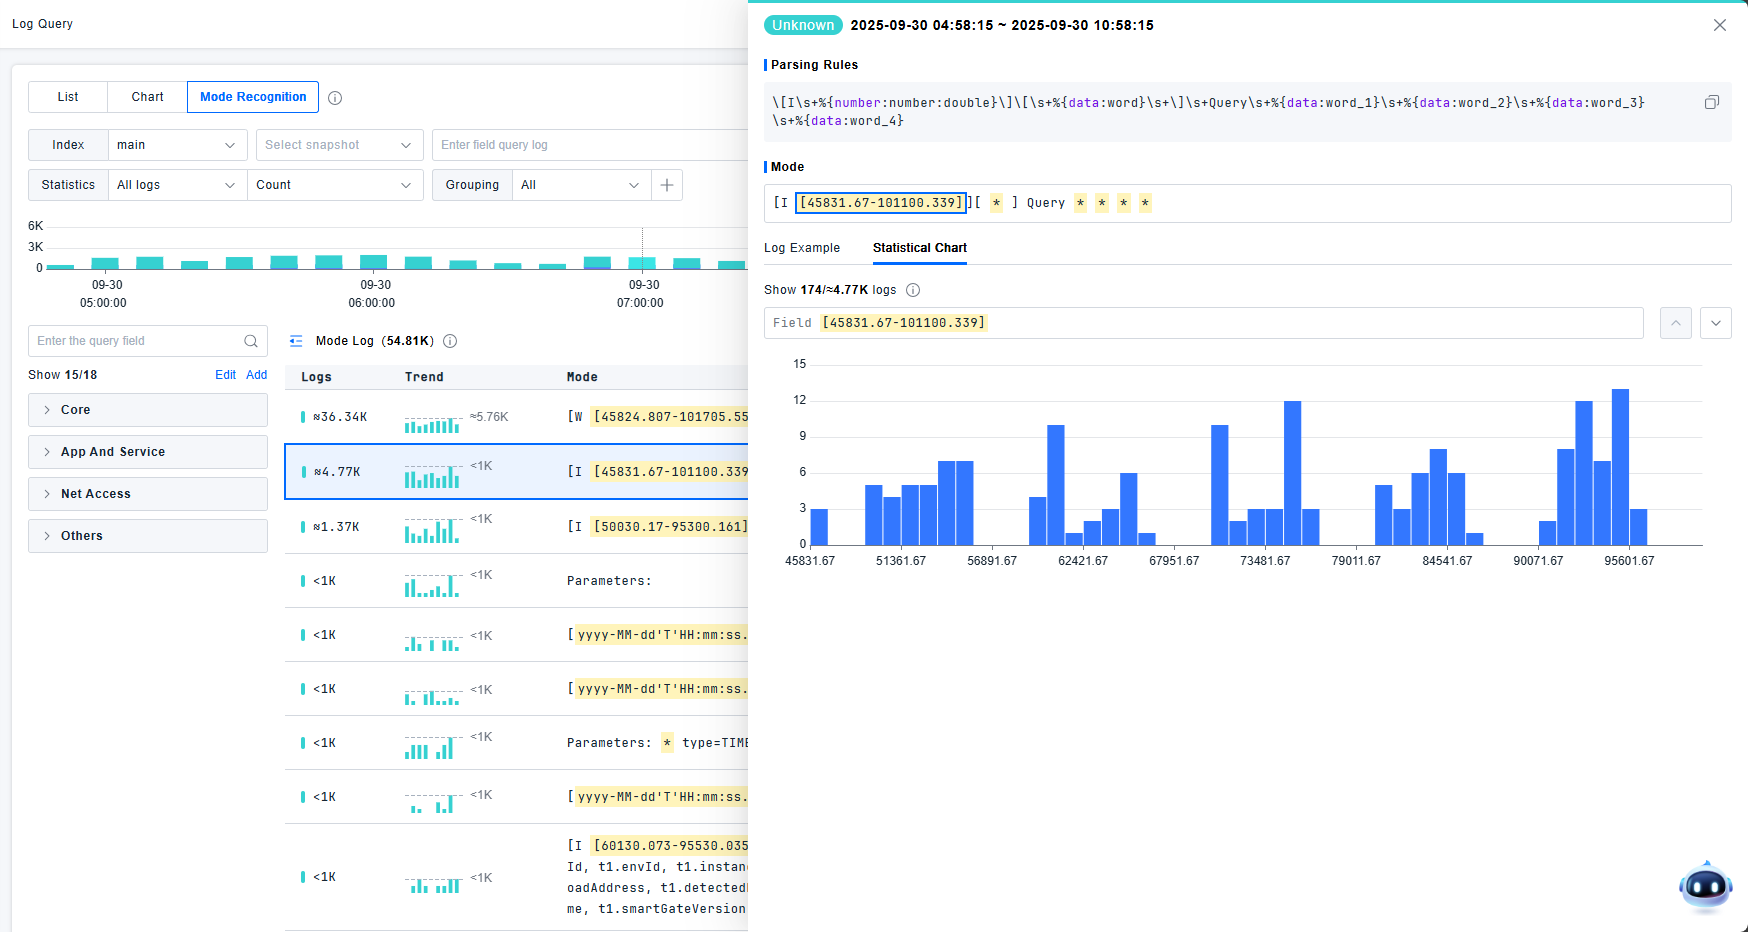Click the Add link for fields
Viewport: 1748px width, 932px height.
tap(256, 375)
